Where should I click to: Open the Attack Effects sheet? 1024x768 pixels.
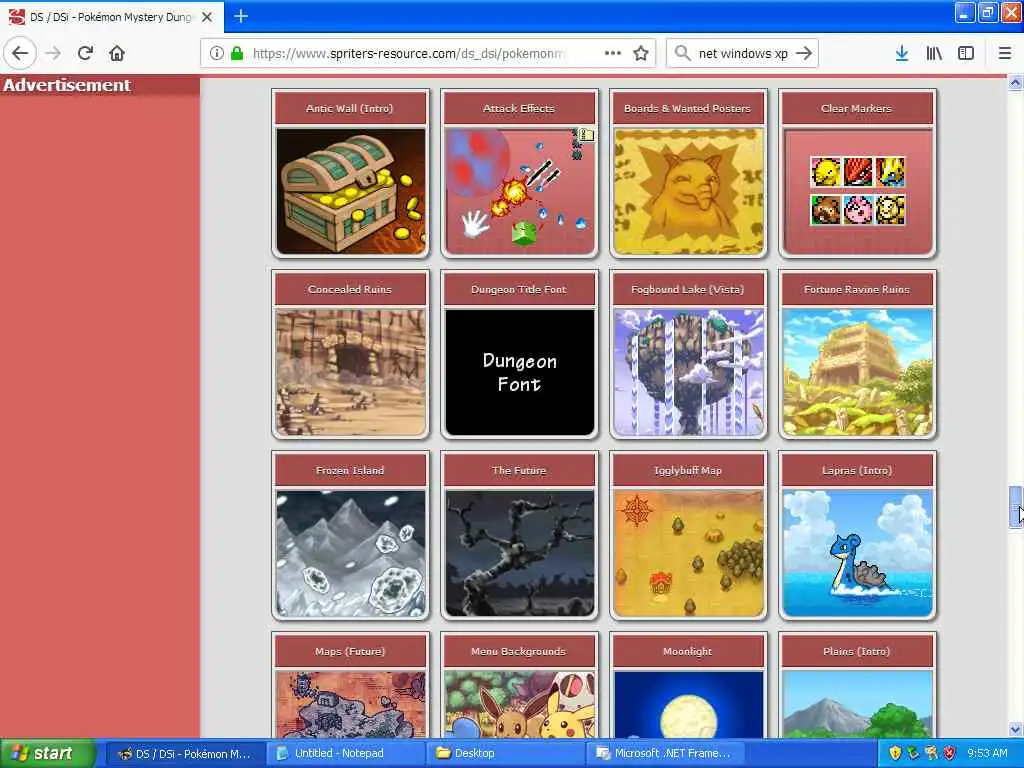coord(519,173)
